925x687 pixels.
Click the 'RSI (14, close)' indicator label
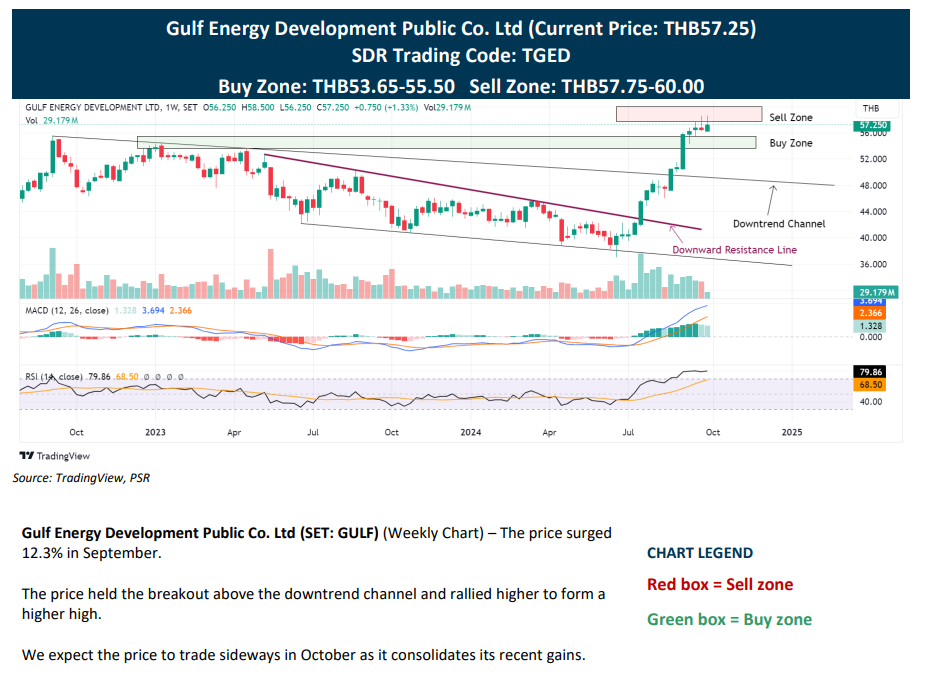54,376
